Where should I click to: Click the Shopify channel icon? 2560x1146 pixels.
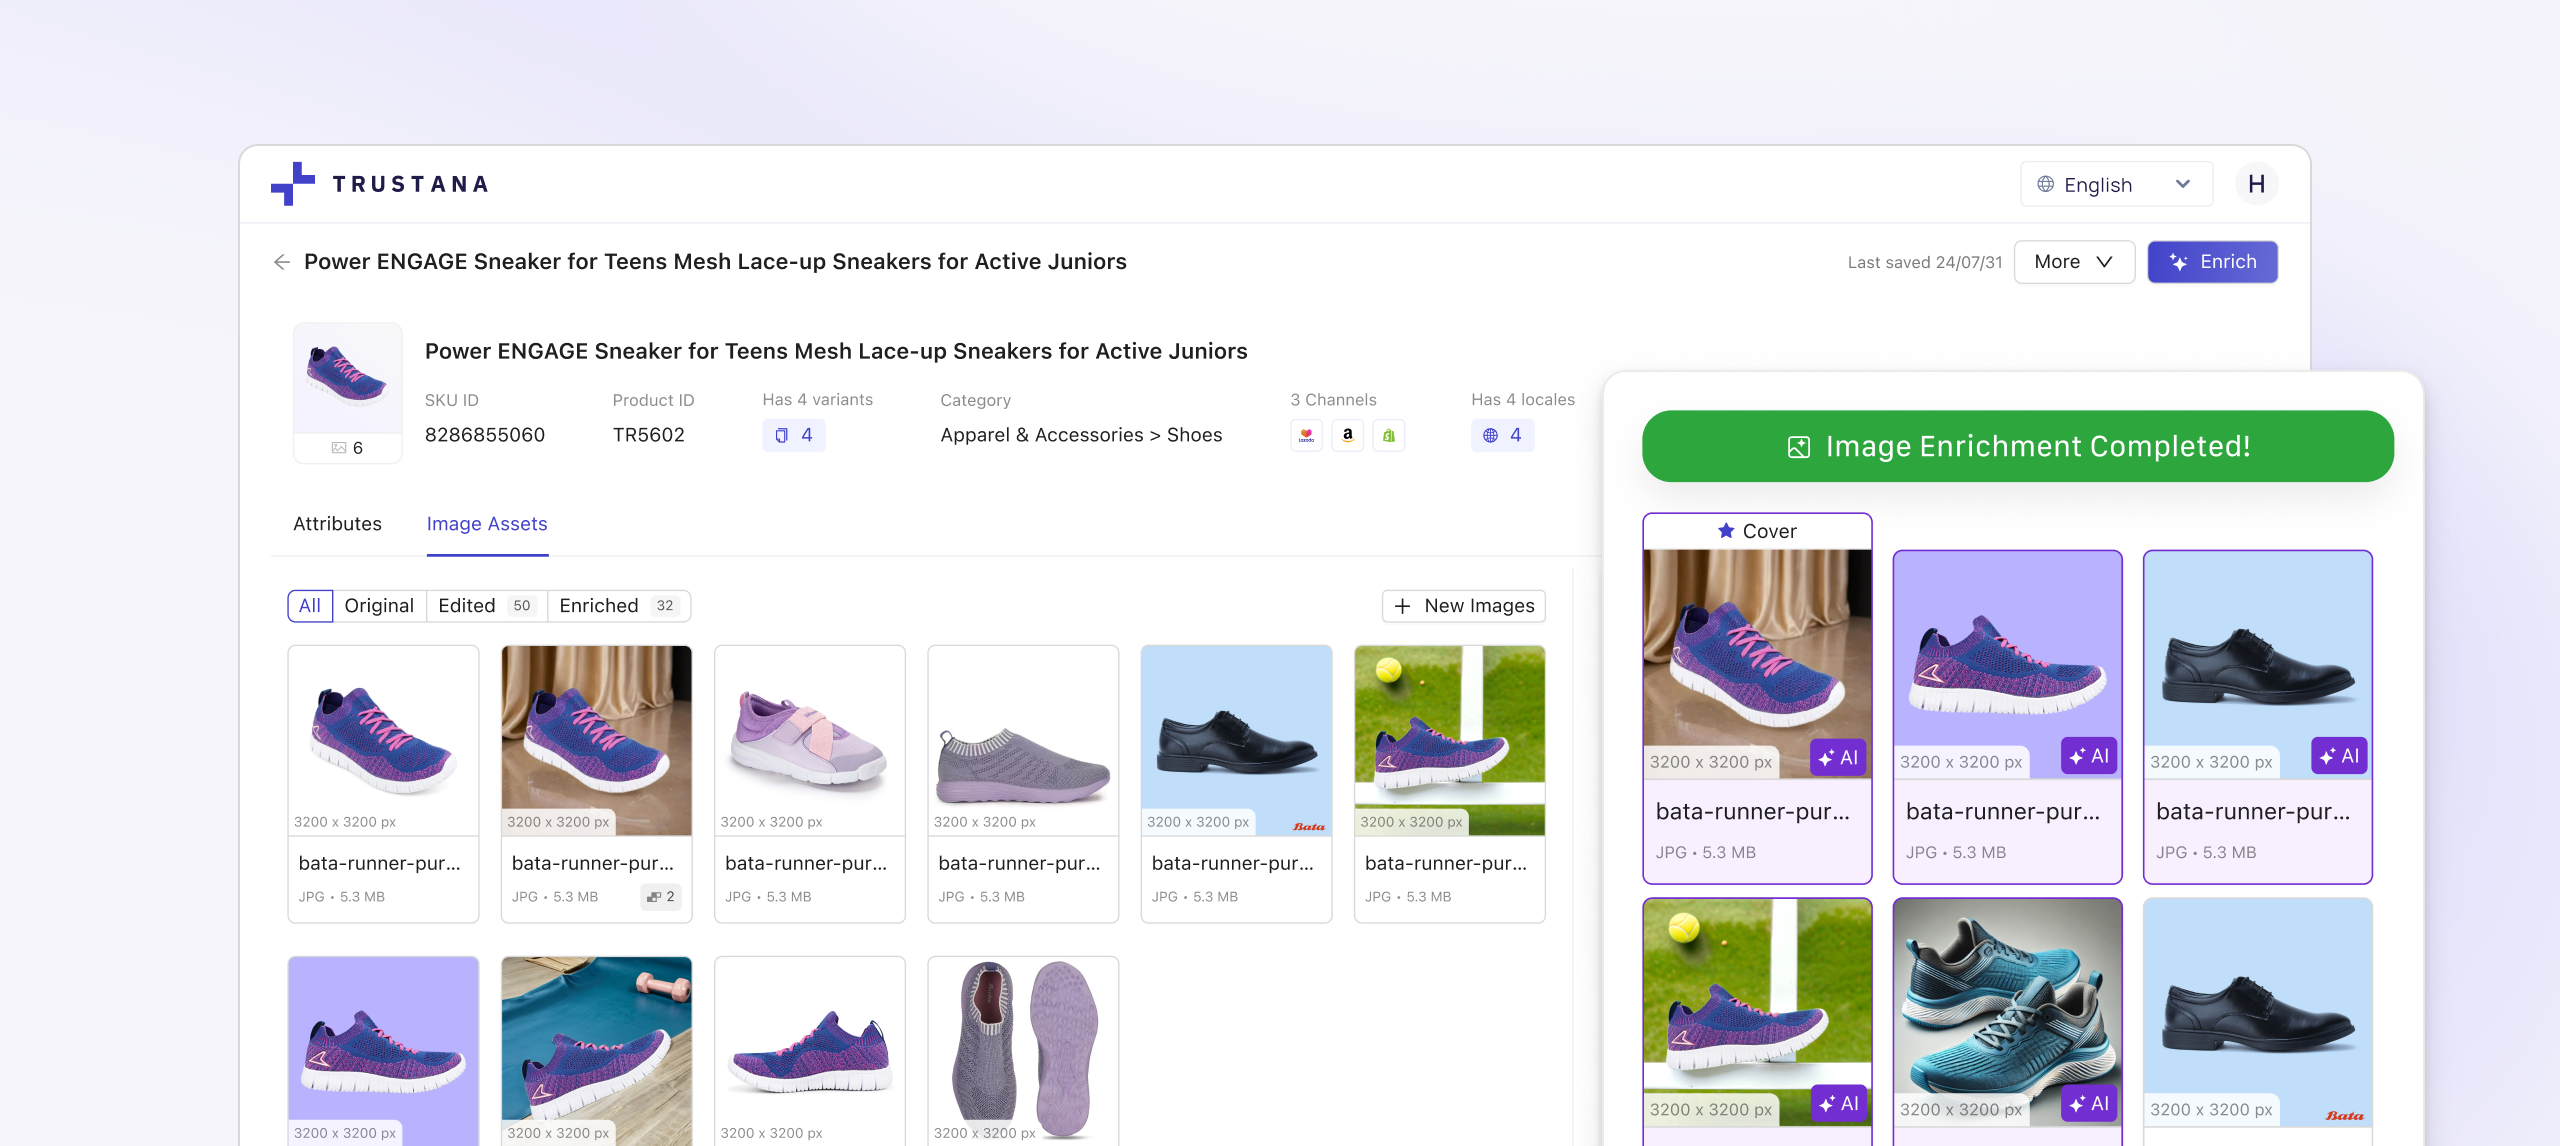(x=1388, y=435)
